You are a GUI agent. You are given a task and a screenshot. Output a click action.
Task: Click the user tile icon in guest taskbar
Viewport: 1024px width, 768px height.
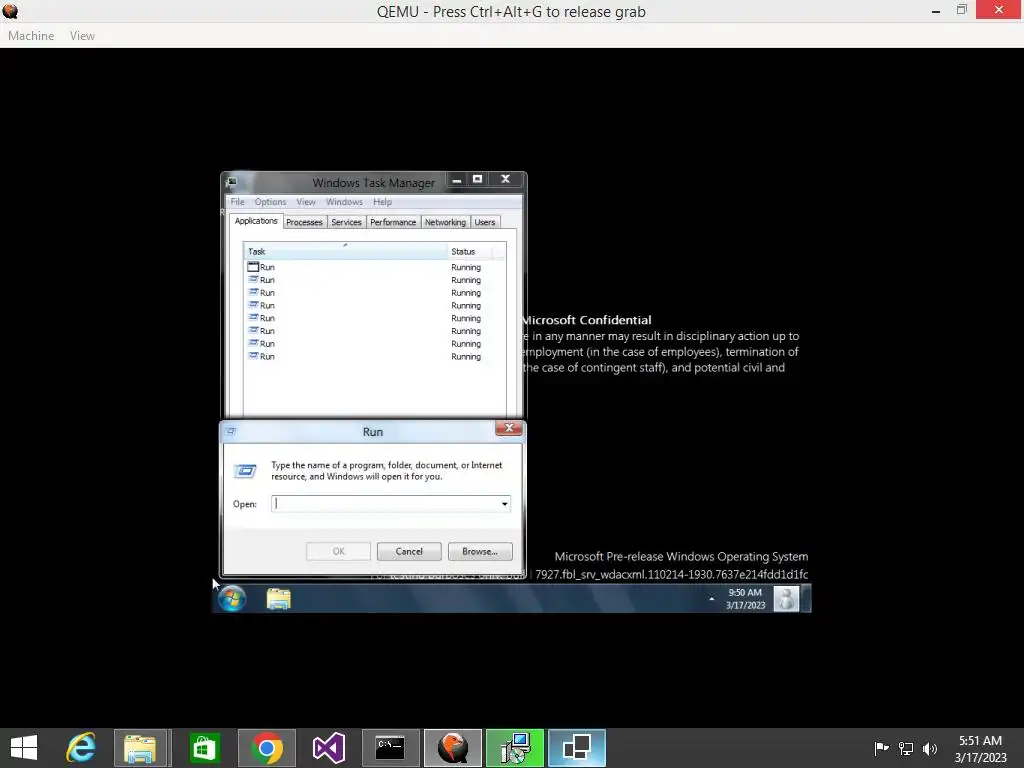(786, 598)
